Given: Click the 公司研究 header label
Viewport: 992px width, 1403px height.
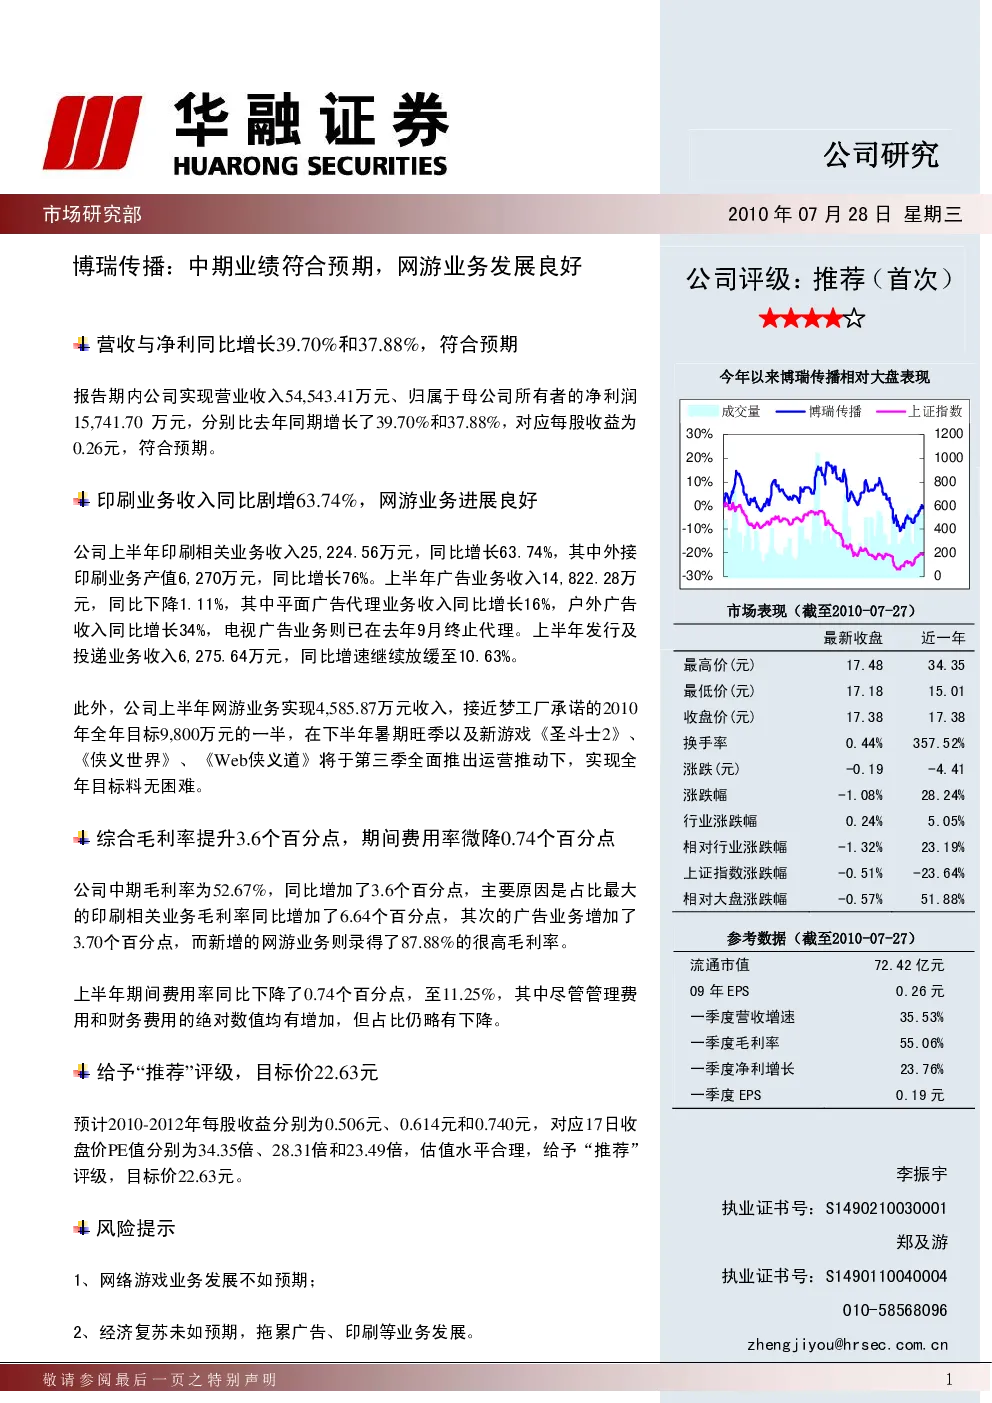Looking at the screenshot, I should (881, 155).
